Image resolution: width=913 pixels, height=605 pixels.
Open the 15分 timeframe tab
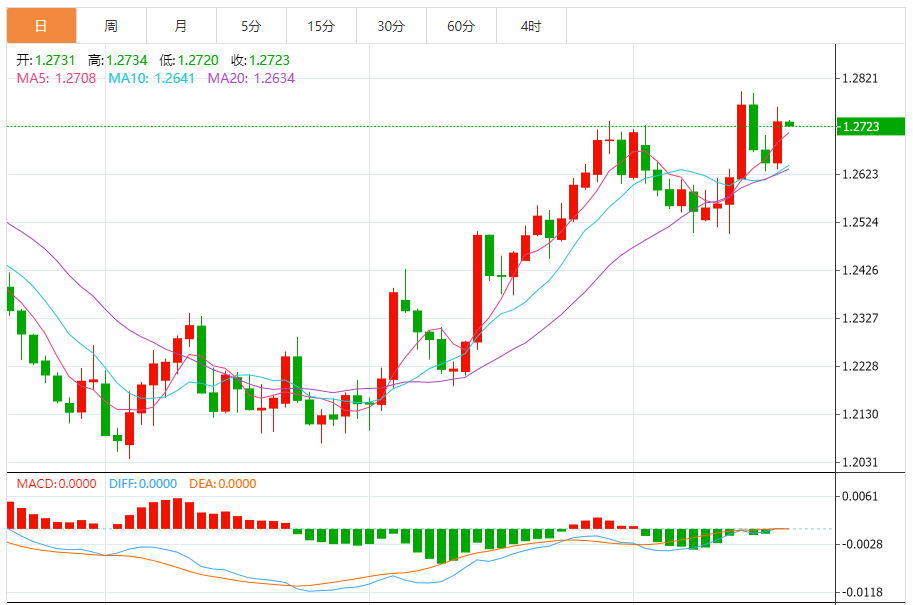[x=321, y=26]
